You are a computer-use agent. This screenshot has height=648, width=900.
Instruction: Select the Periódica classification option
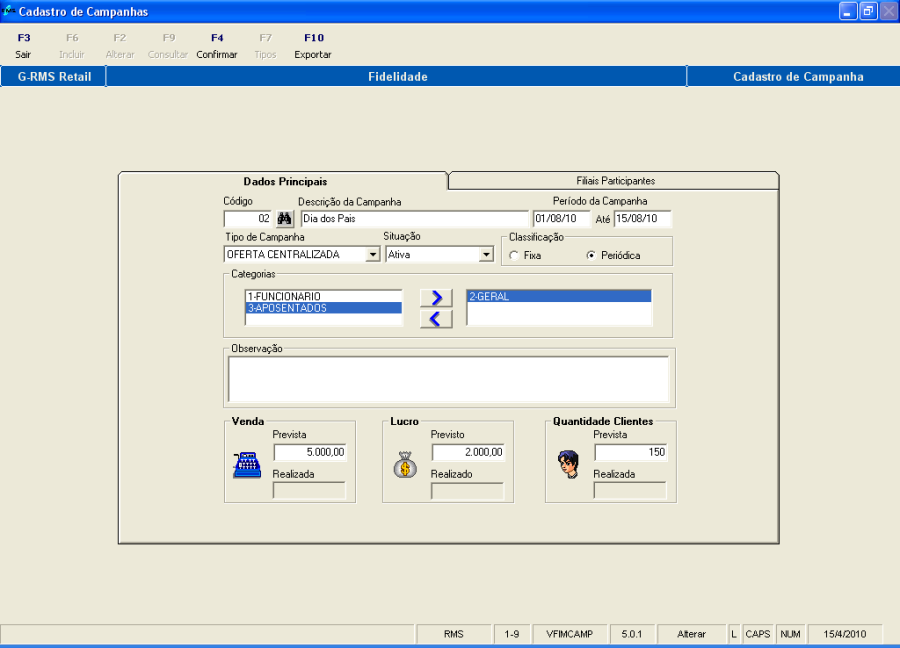tap(592, 256)
